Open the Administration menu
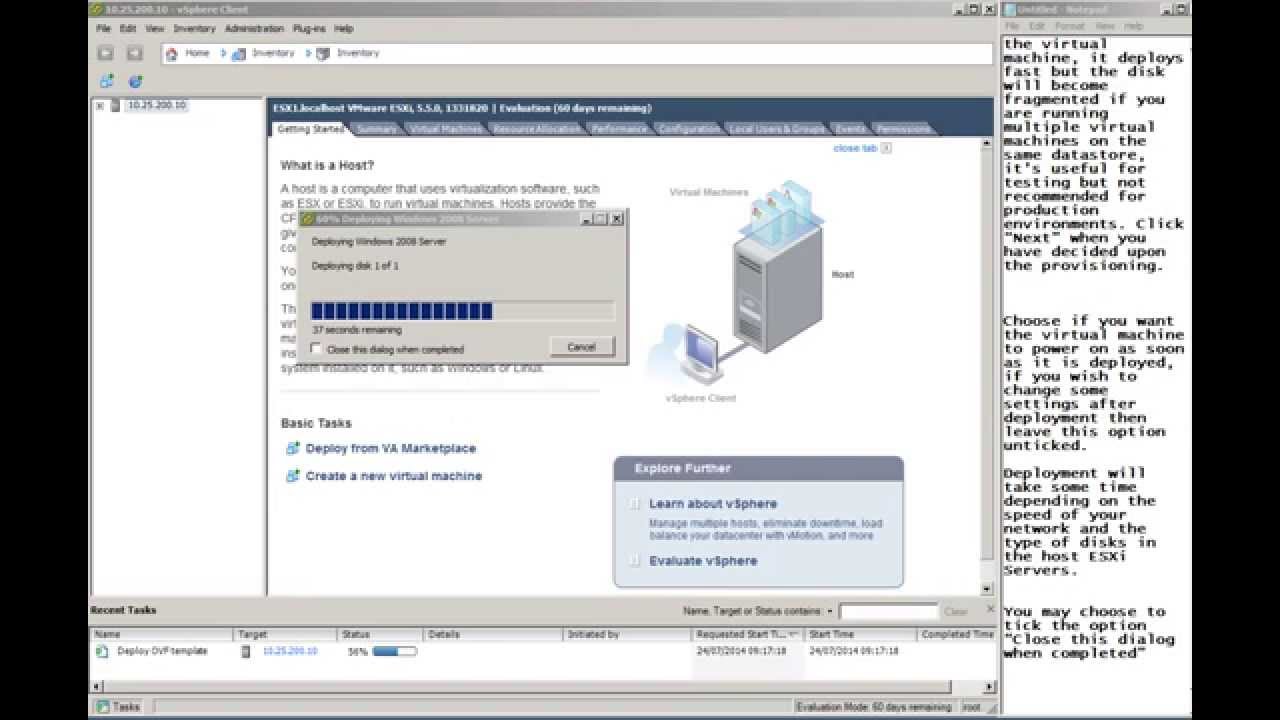The height and width of the screenshot is (720, 1280). [254, 29]
